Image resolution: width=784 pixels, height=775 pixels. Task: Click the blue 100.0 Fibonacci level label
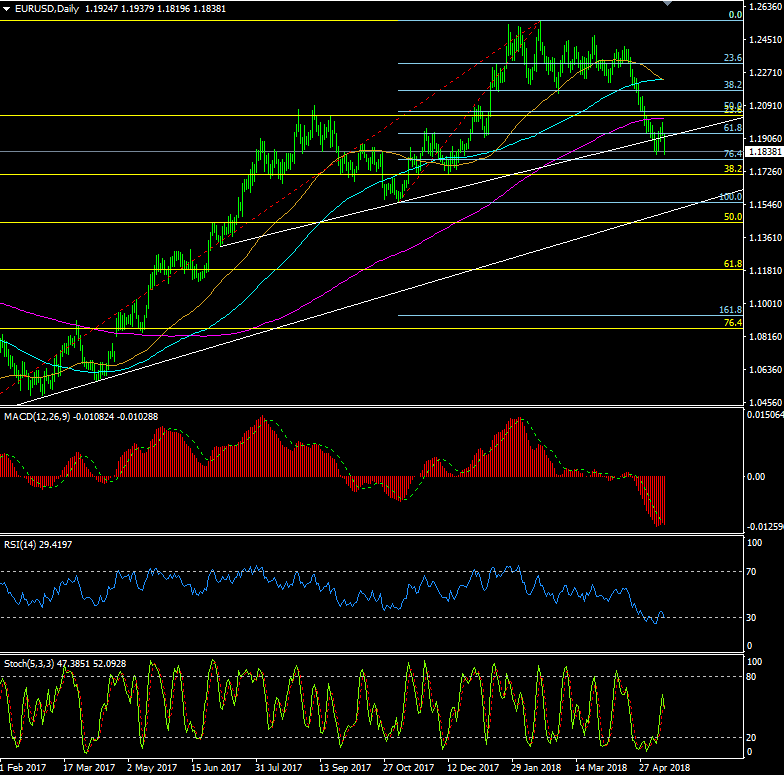(730, 198)
